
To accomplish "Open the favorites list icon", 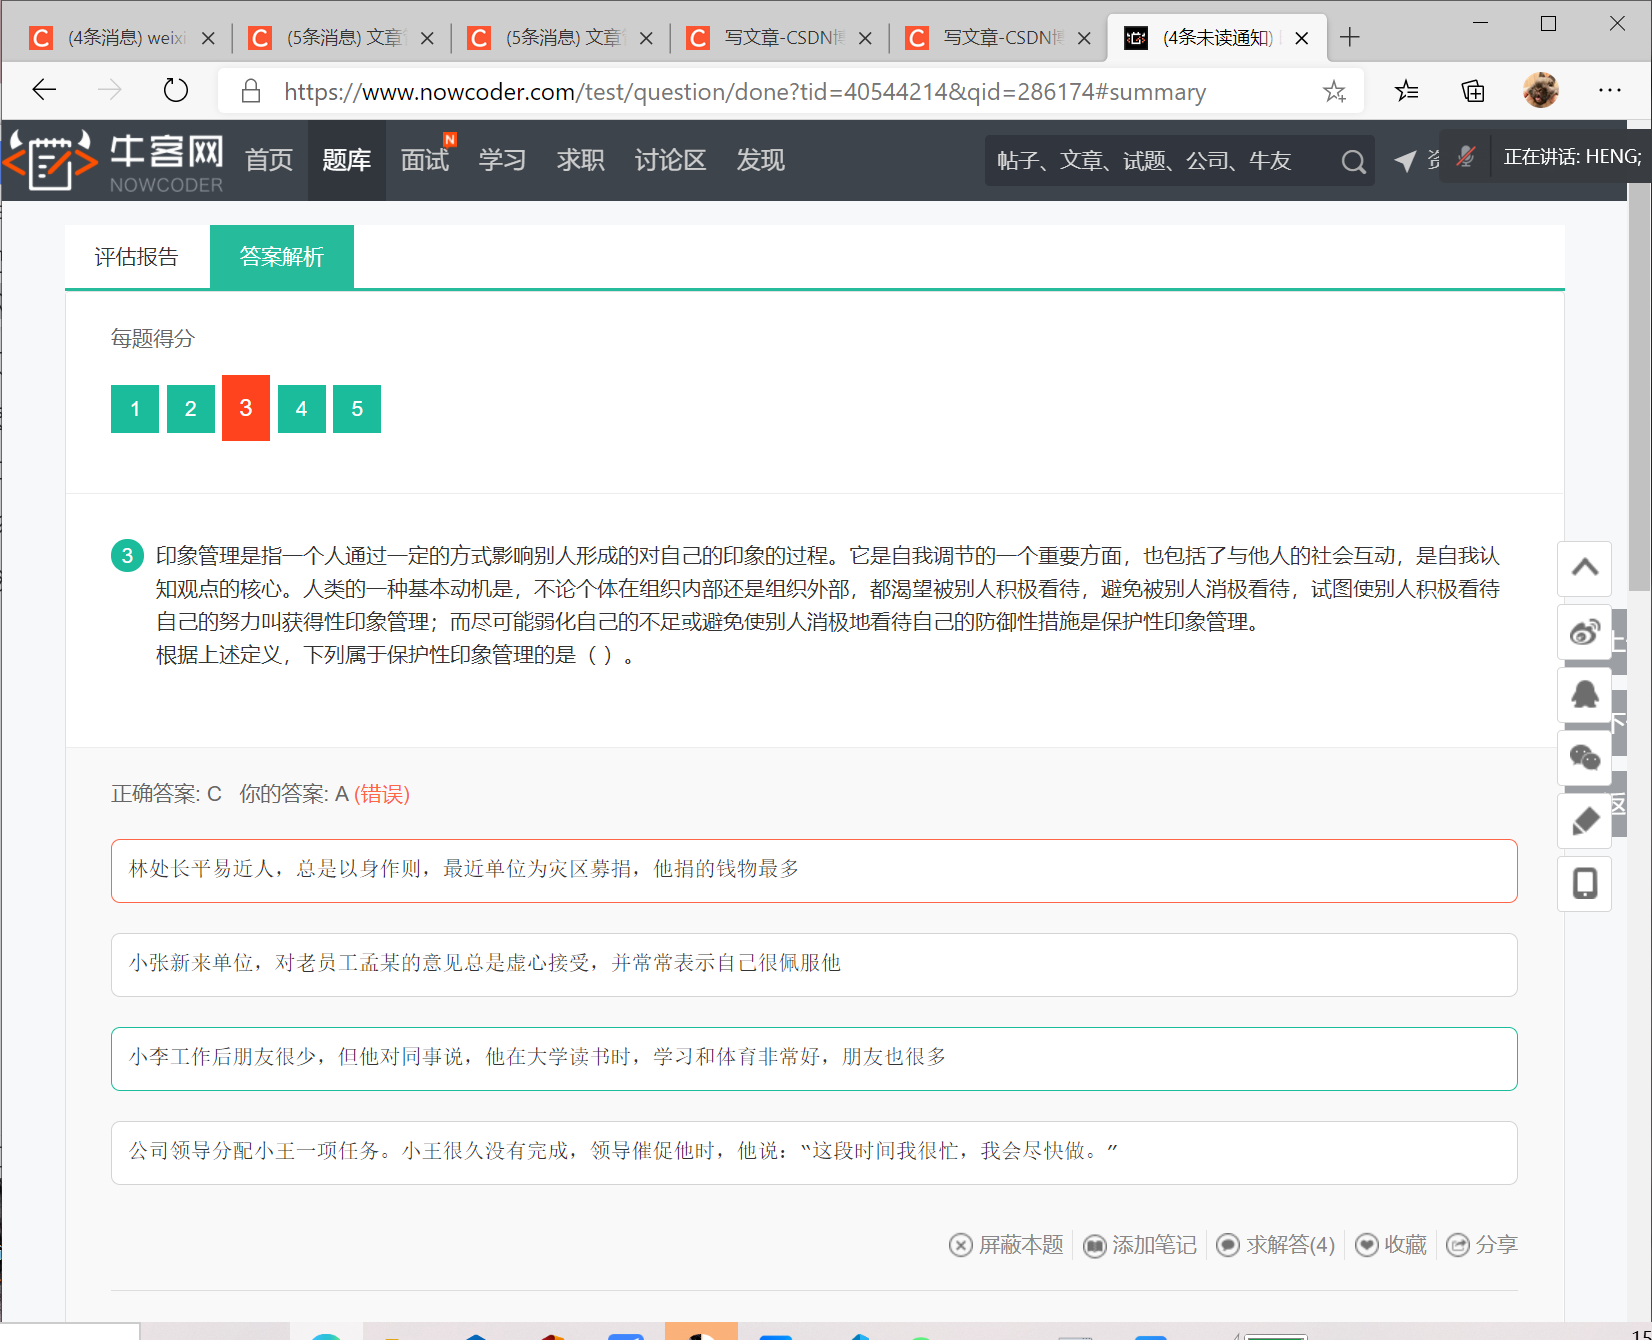I will pos(1406,91).
